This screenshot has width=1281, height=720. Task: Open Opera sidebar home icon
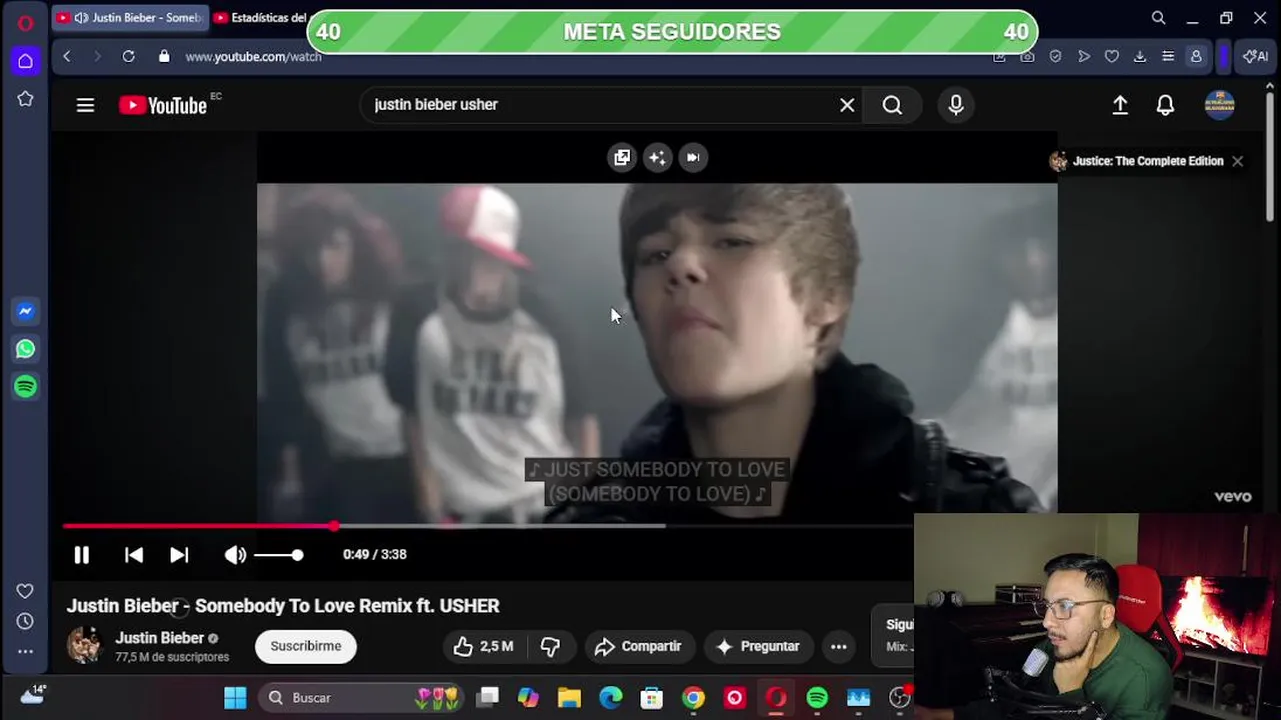[25, 61]
